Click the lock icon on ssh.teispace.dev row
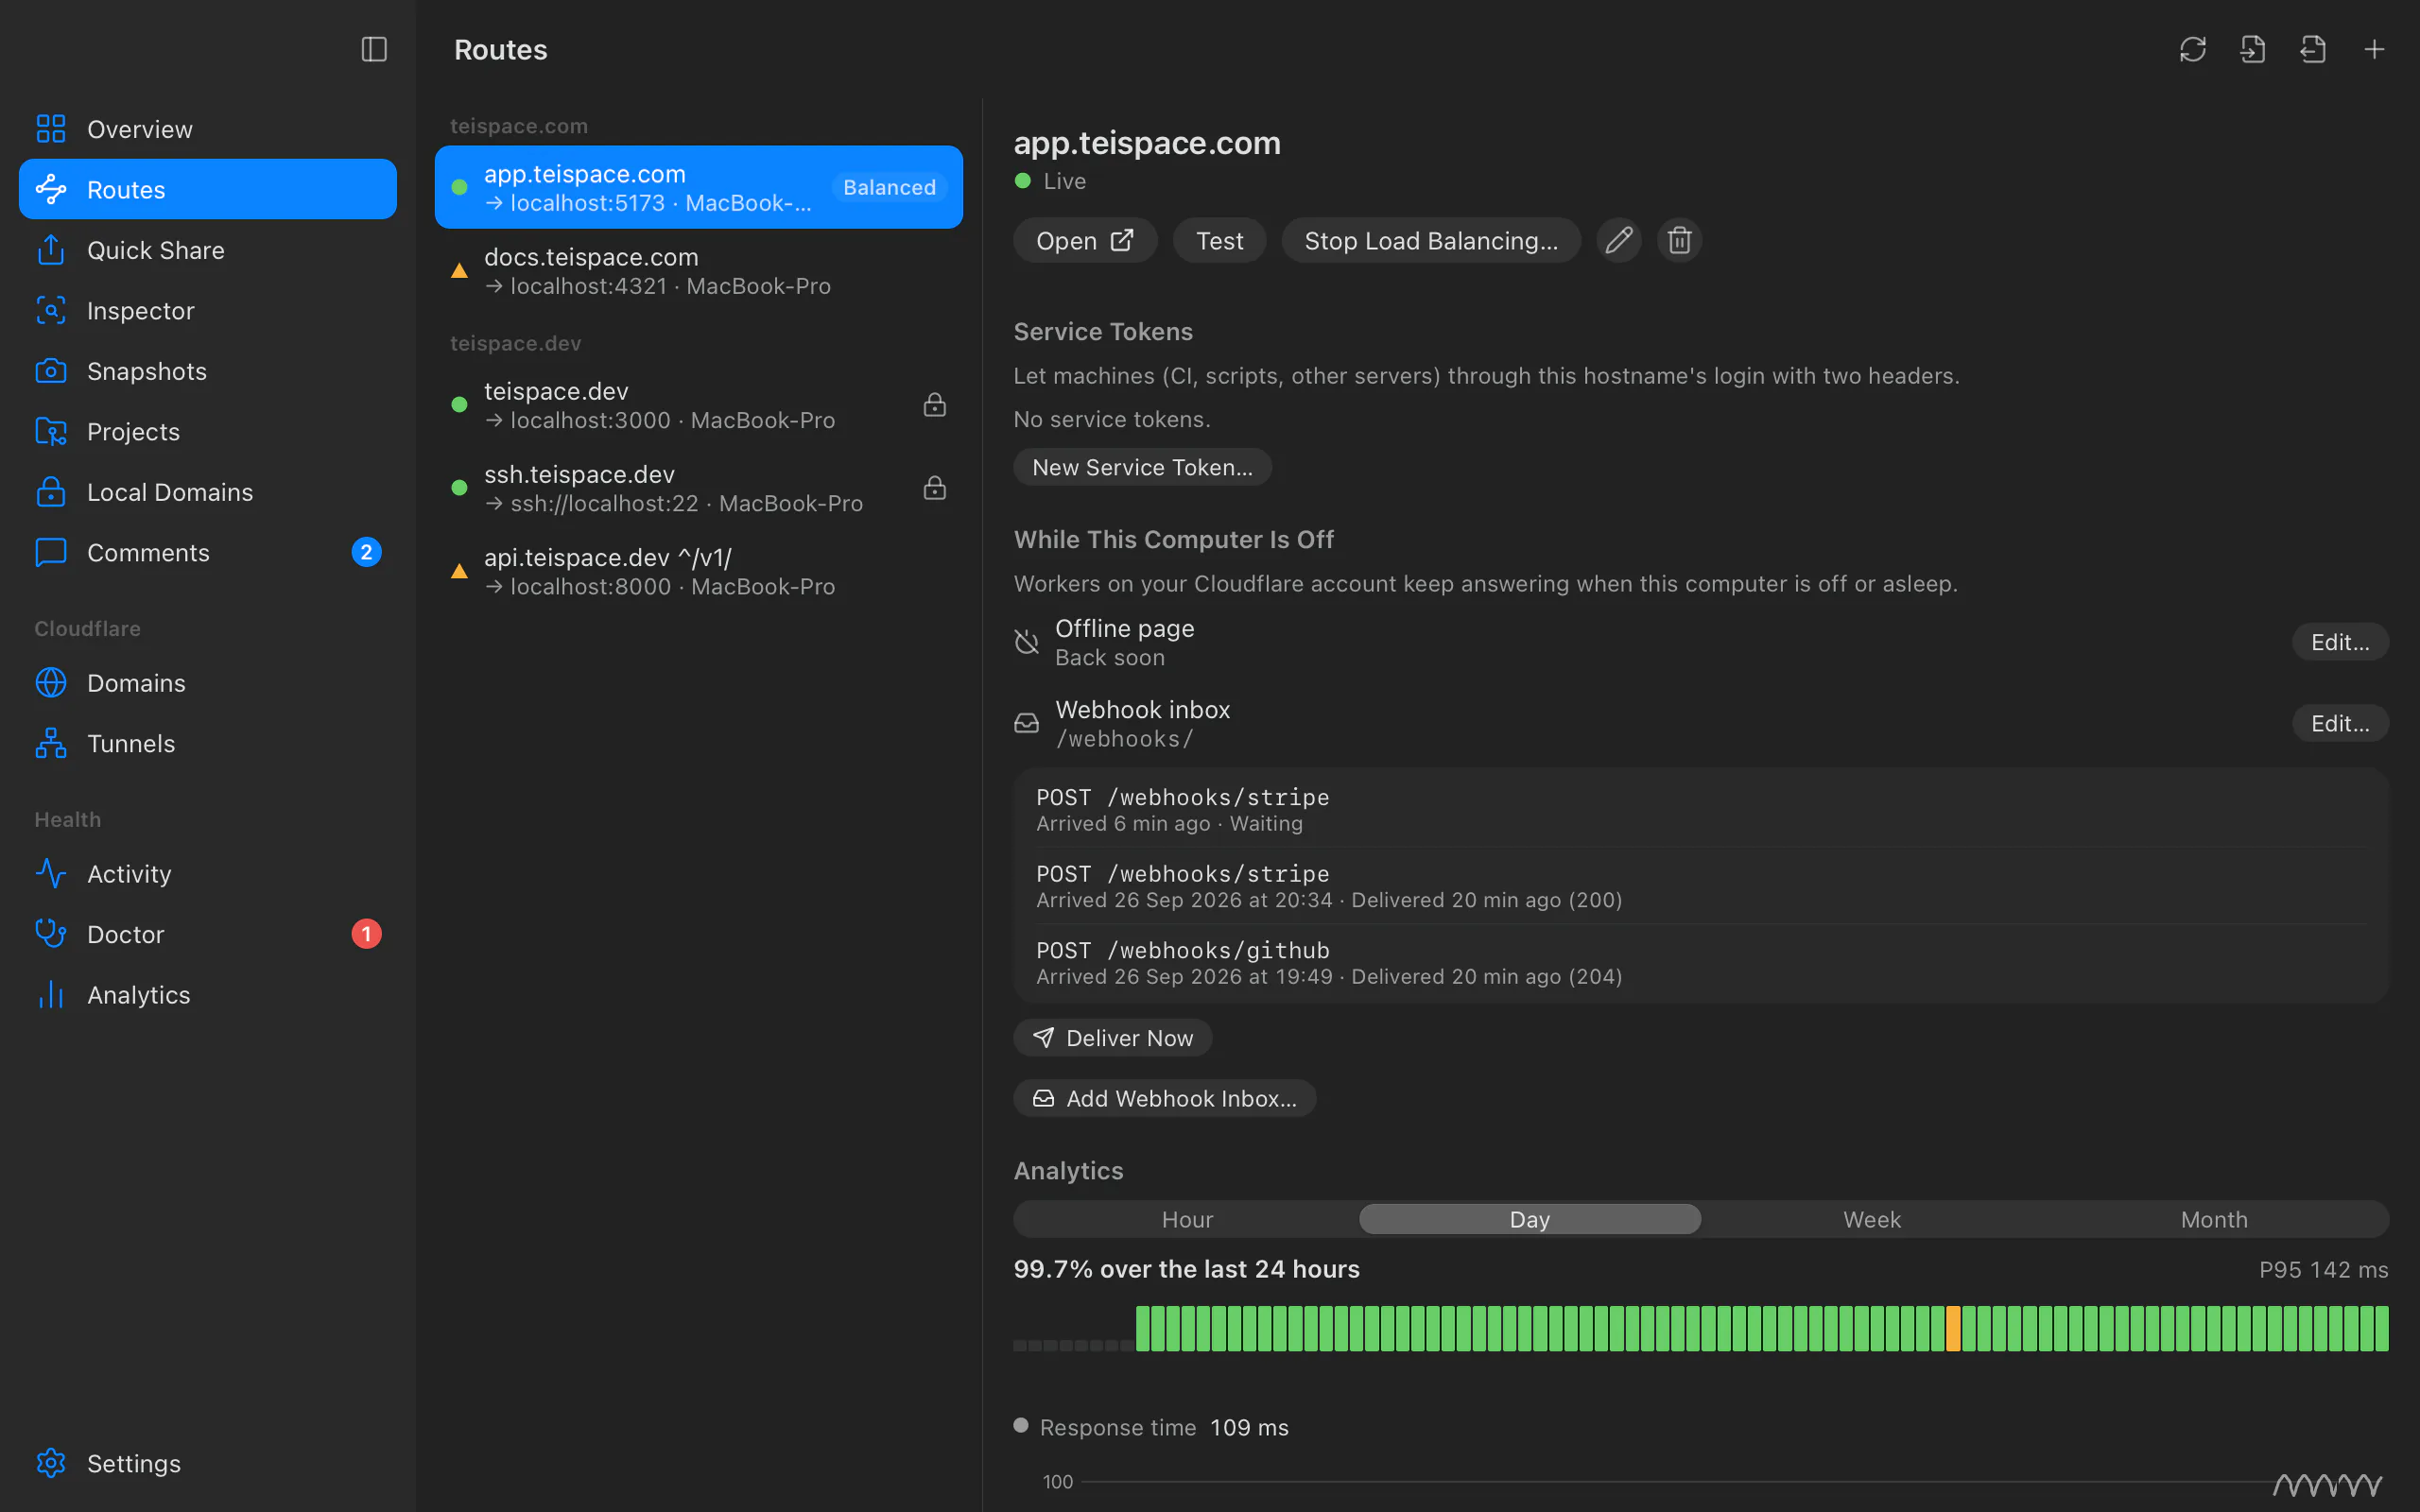Image resolution: width=2420 pixels, height=1512 pixels. 934,487
